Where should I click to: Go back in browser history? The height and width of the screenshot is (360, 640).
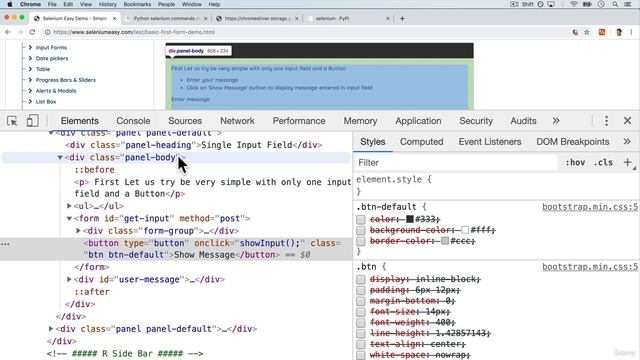[x=8, y=32]
